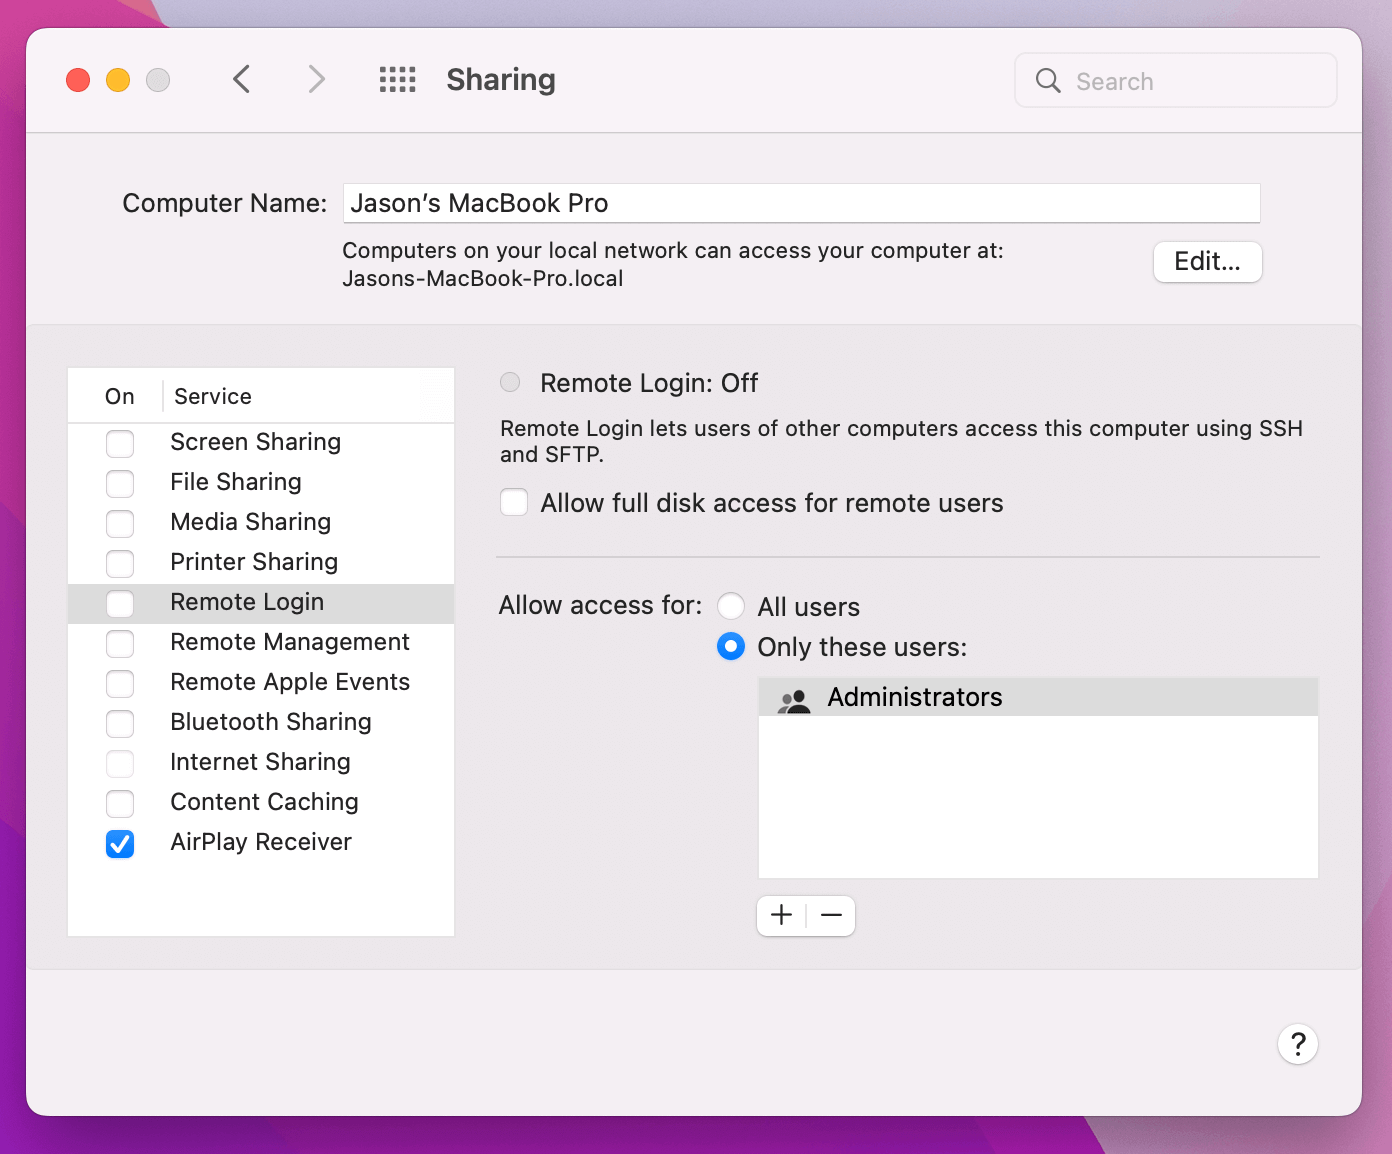
Task: Click the help question mark button
Action: 1297,1044
